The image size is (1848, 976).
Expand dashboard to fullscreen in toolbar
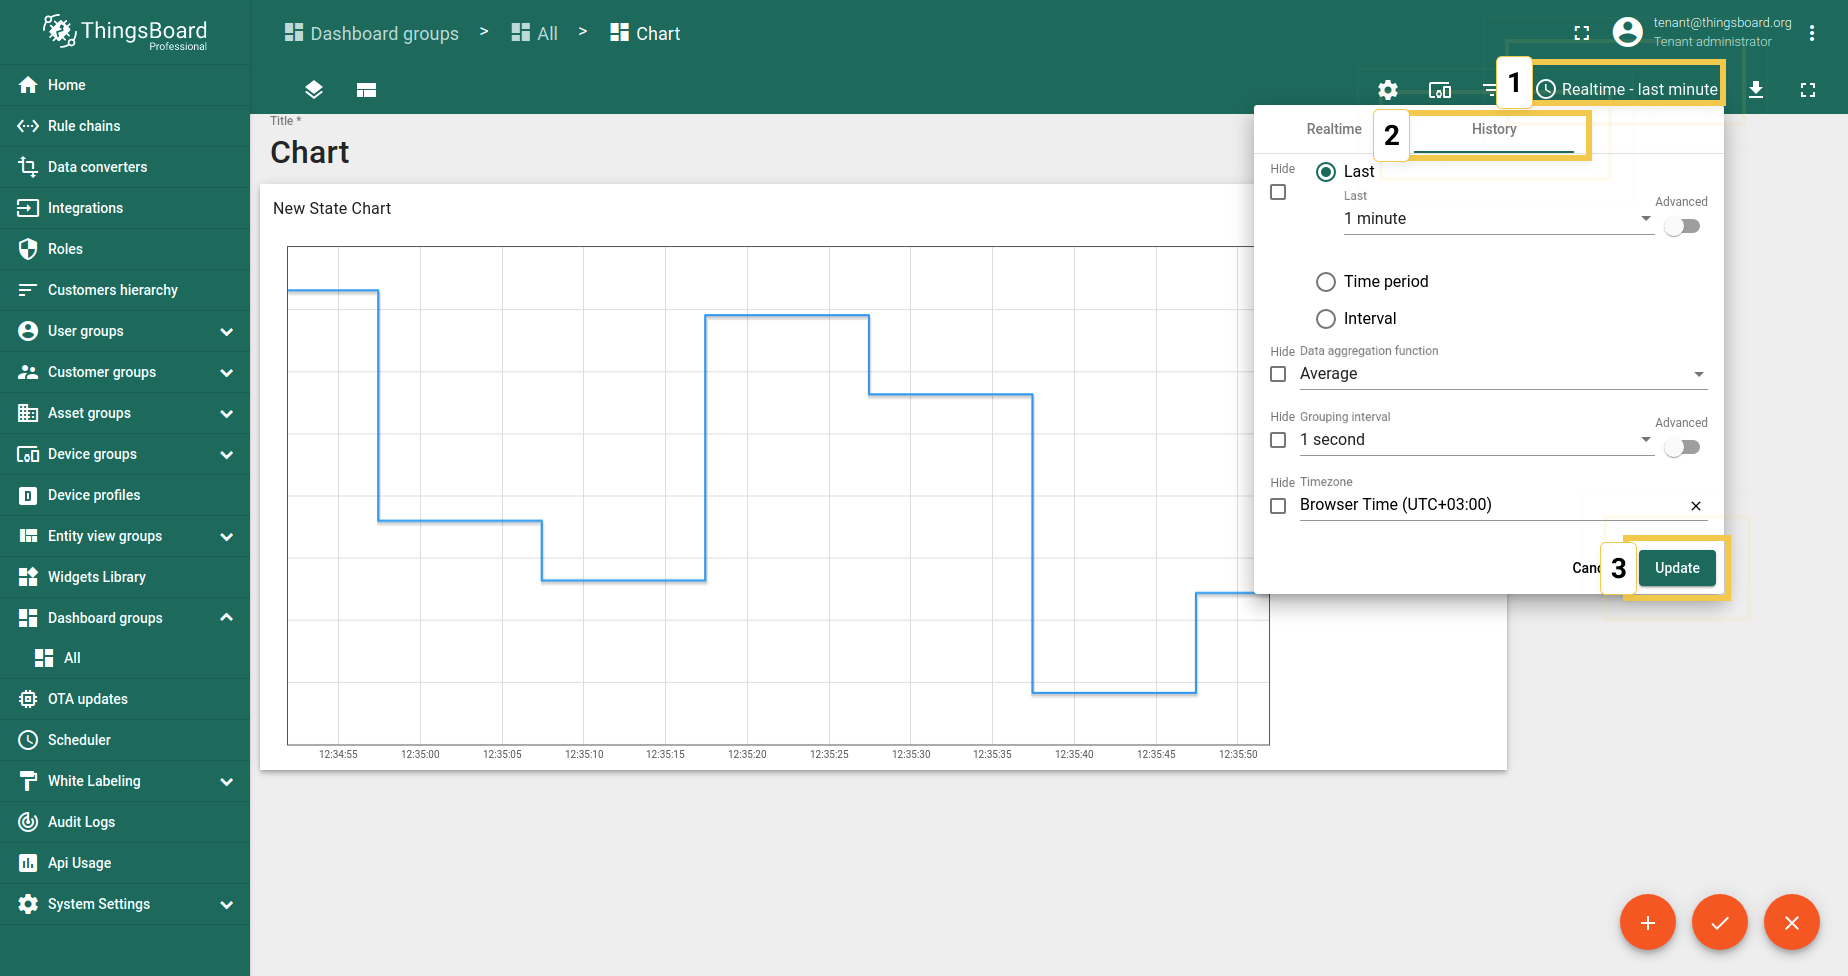point(1808,90)
